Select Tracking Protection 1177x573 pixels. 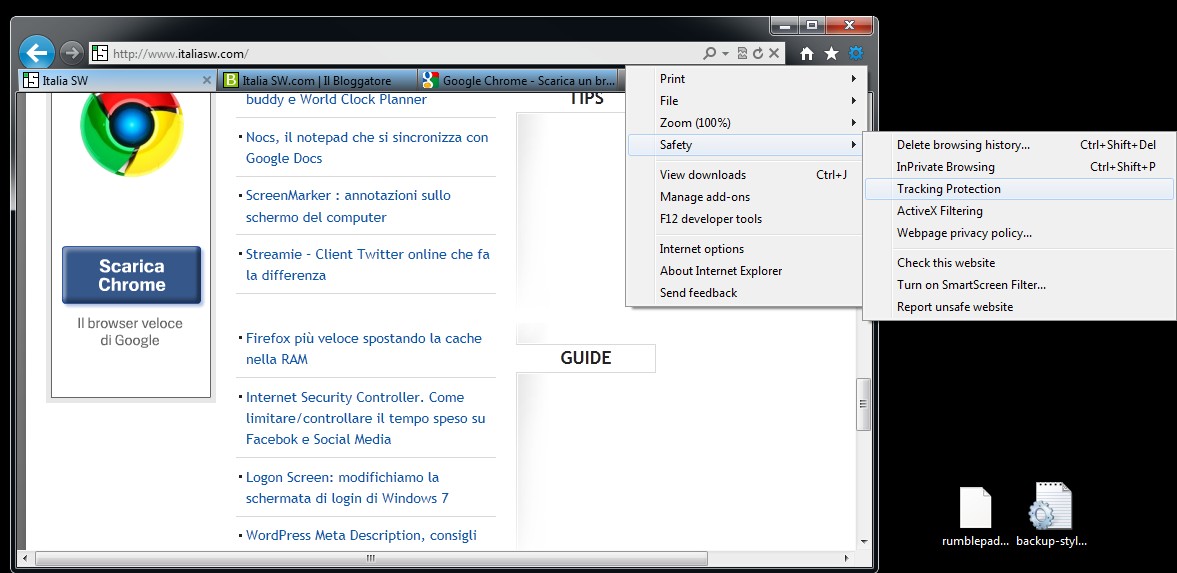click(x=1019, y=189)
